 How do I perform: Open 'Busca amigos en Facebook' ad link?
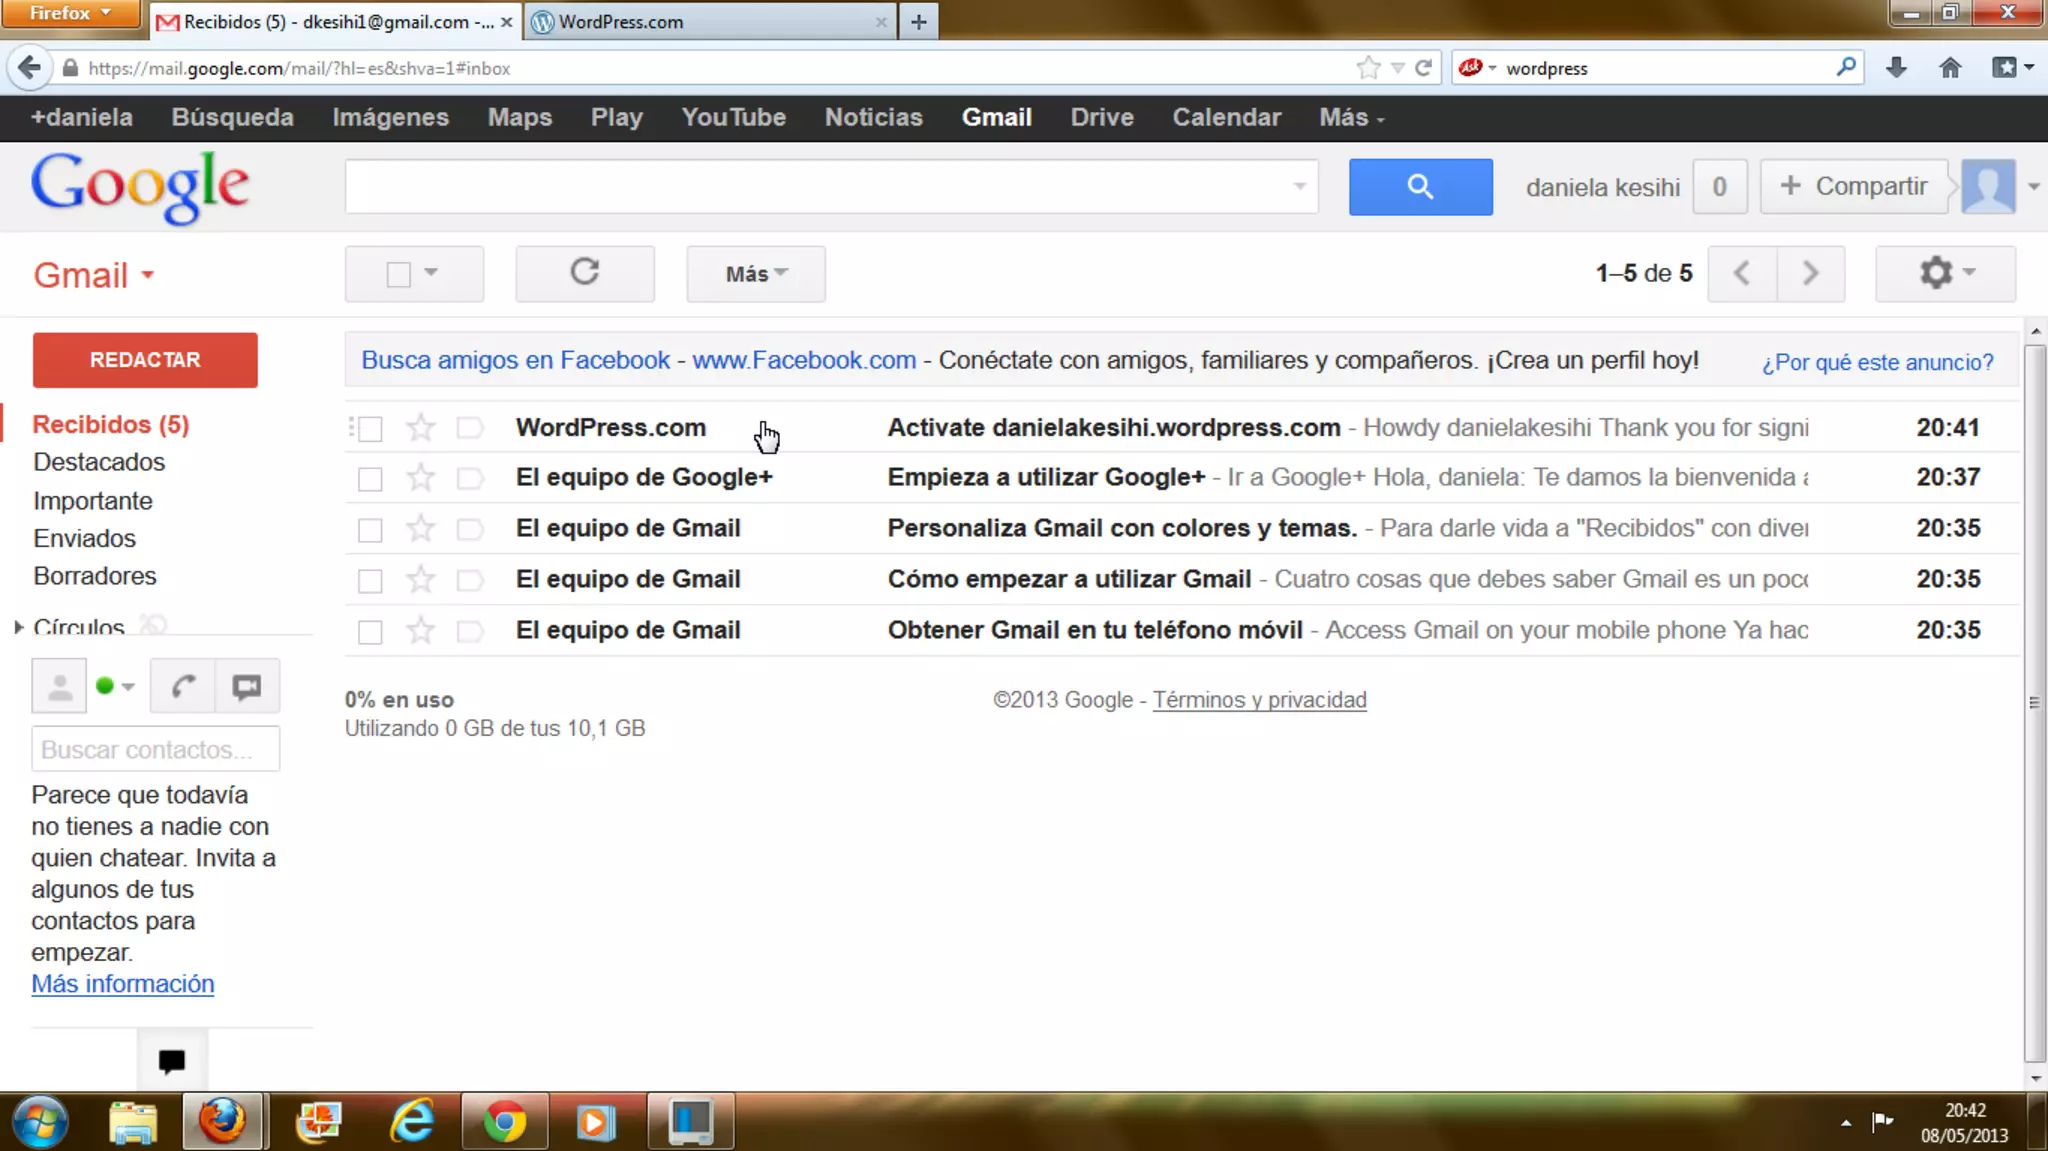pos(515,360)
